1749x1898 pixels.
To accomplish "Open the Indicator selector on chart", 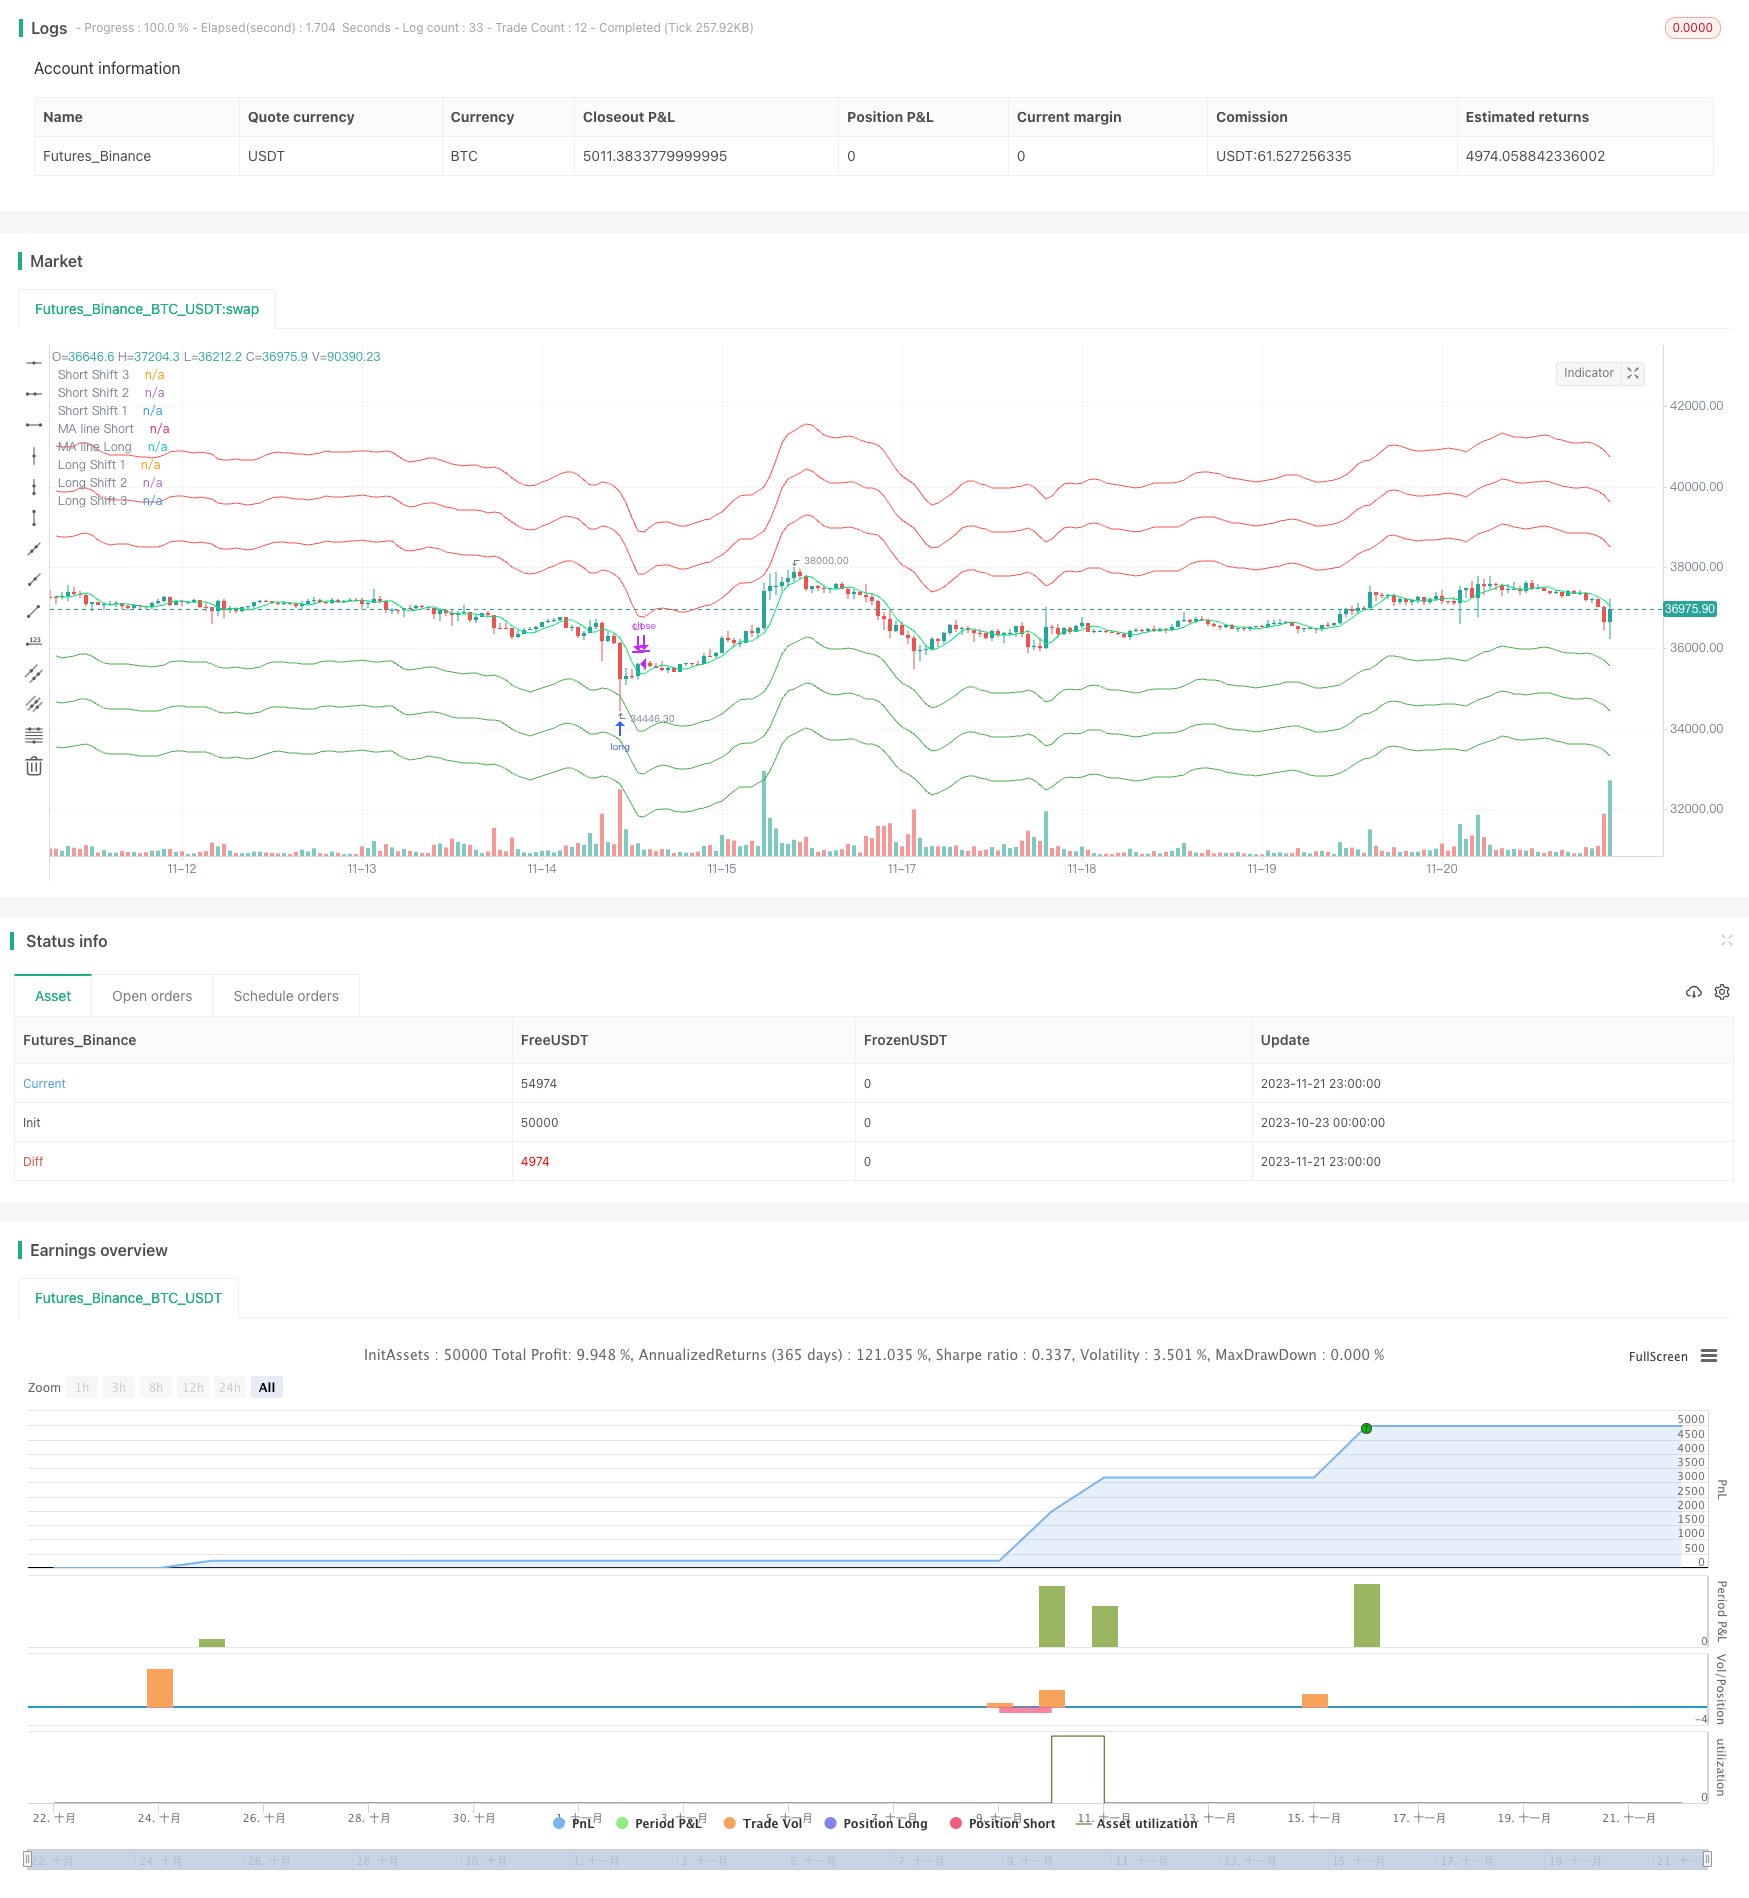I will (x=1588, y=373).
